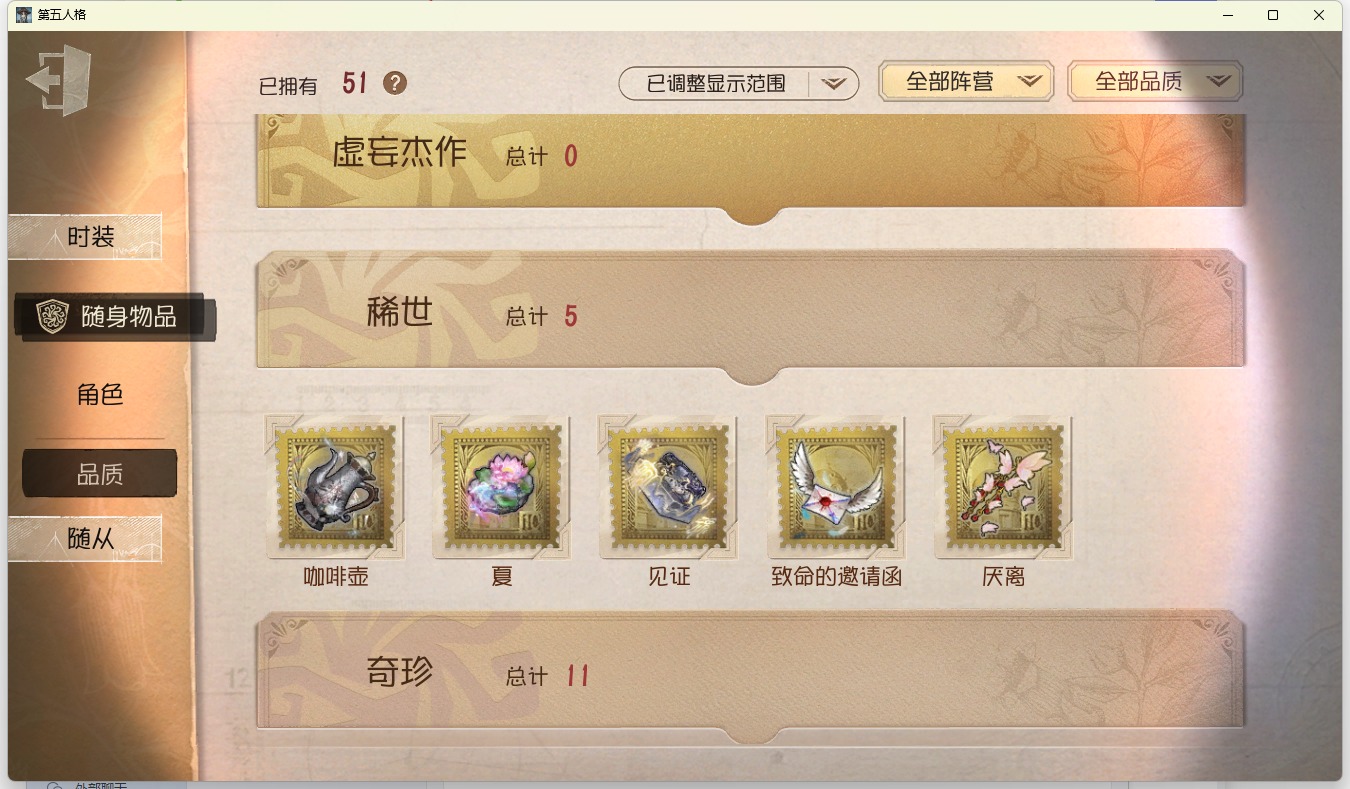
Task: Select the 夏 lotus accessory stamp
Action: coord(502,487)
